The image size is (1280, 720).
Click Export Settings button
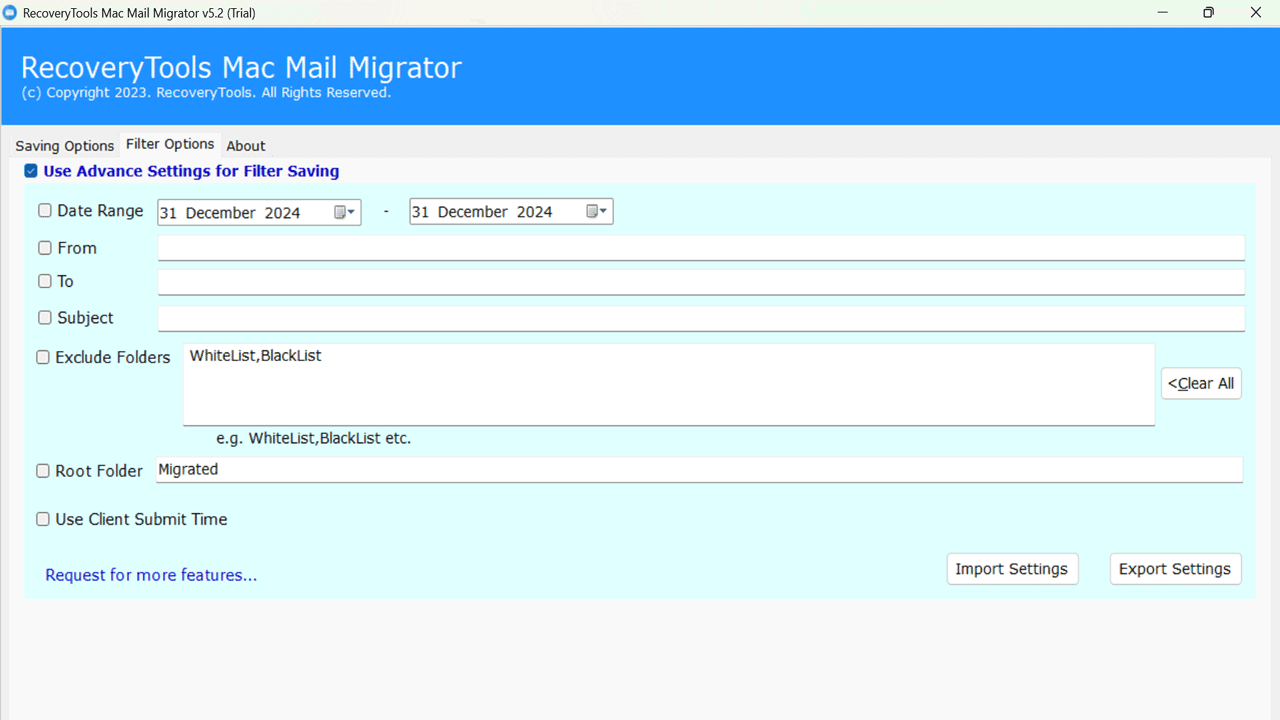(1175, 569)
